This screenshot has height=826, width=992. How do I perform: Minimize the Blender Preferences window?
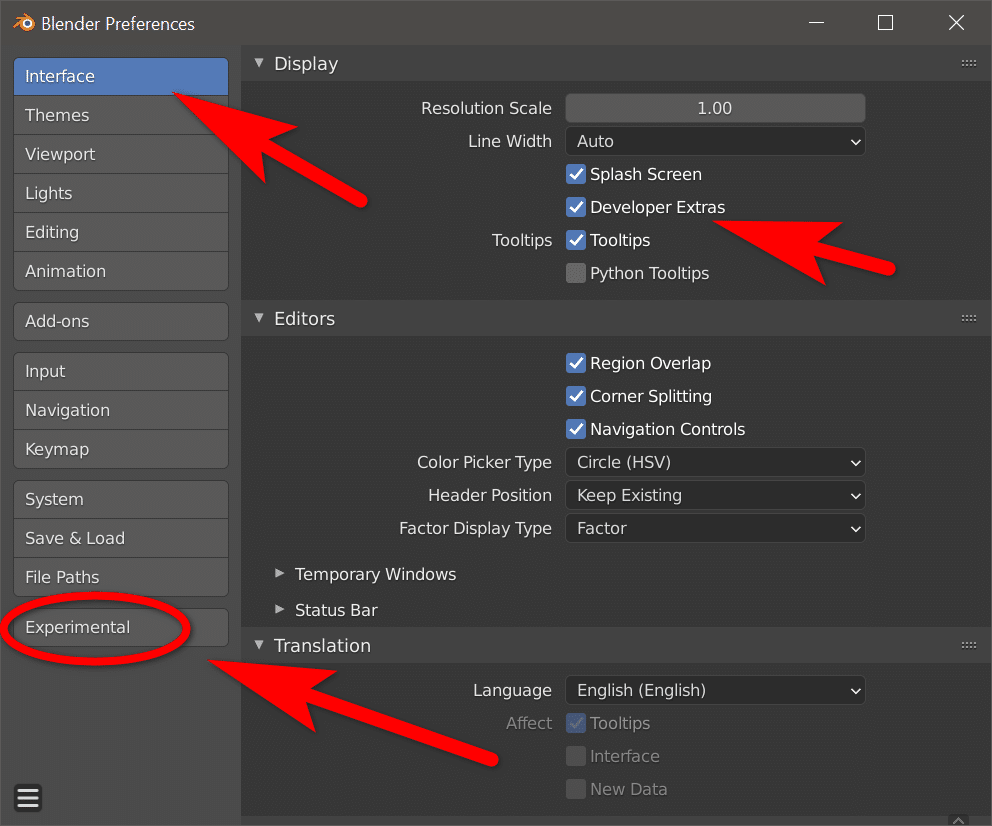[816, 23]
